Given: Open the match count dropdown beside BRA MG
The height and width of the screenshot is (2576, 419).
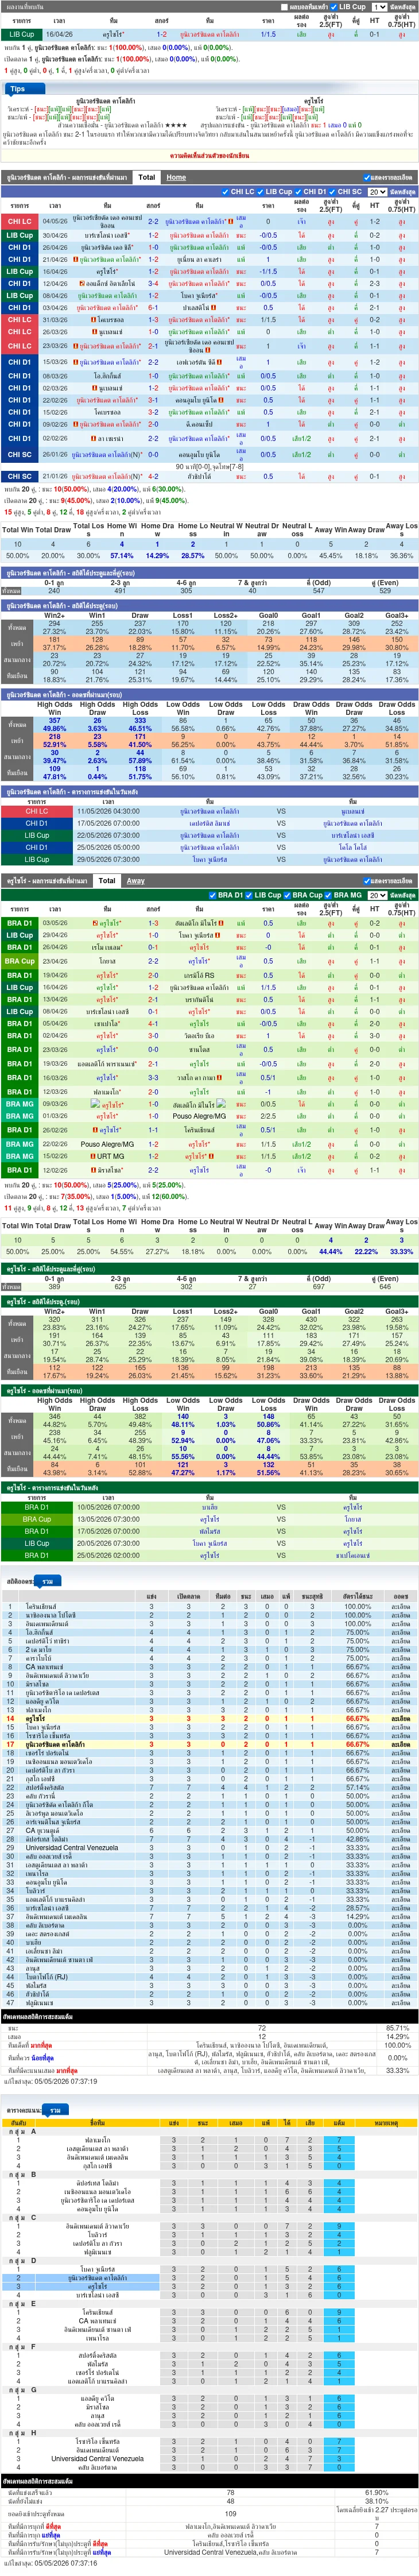Looking at the screenshot, I should point(376,895).
